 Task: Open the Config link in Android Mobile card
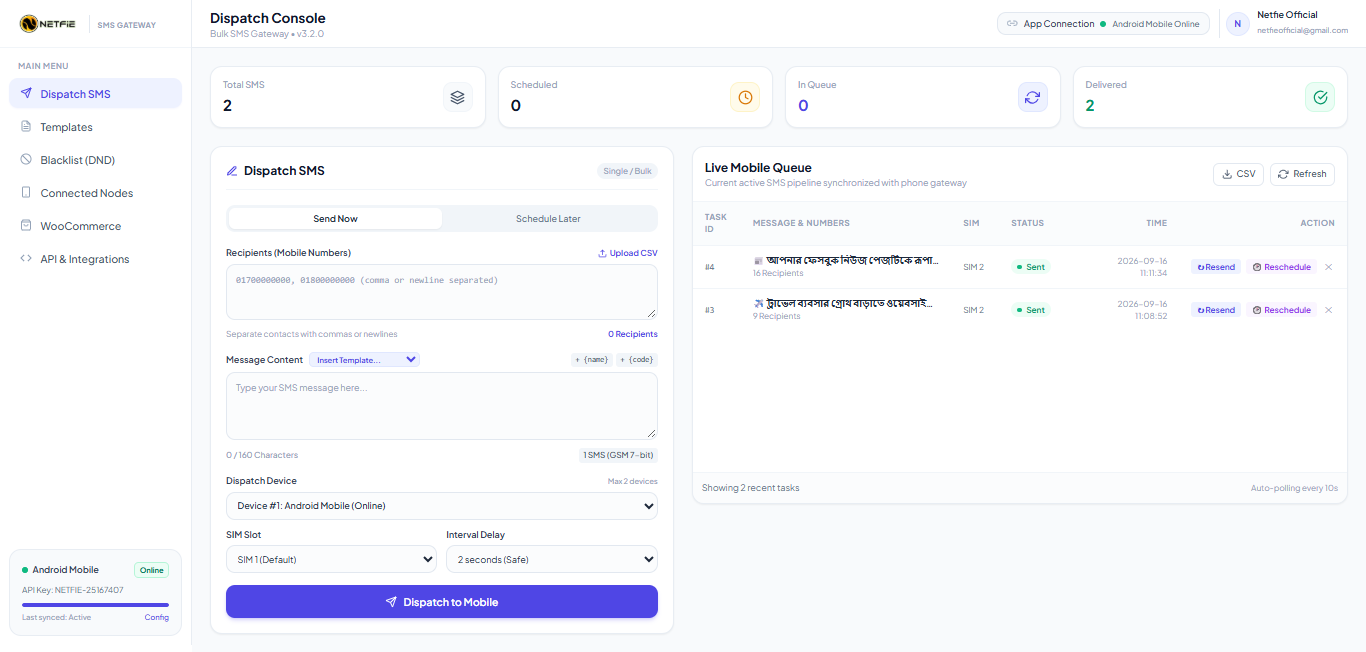pyautogui.click(x=157, y=617)
